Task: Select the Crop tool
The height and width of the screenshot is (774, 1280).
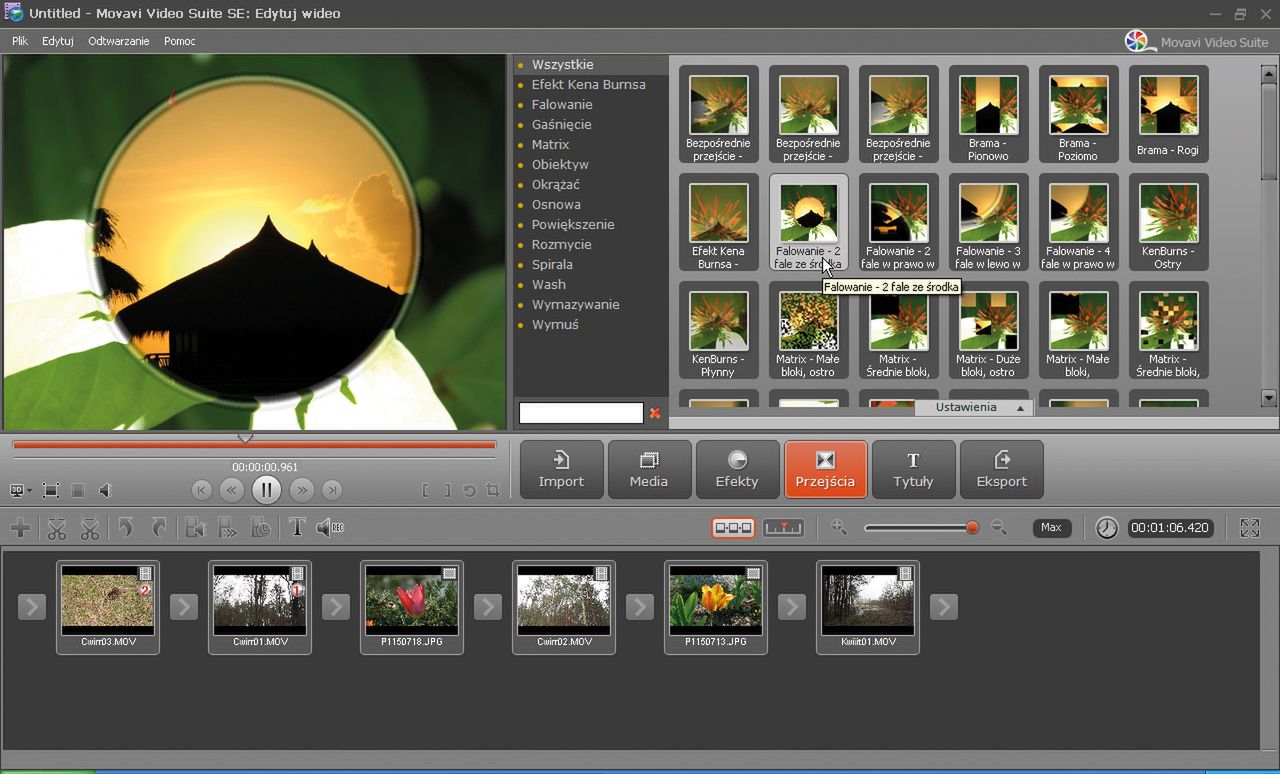Action: tap(493, 490)
